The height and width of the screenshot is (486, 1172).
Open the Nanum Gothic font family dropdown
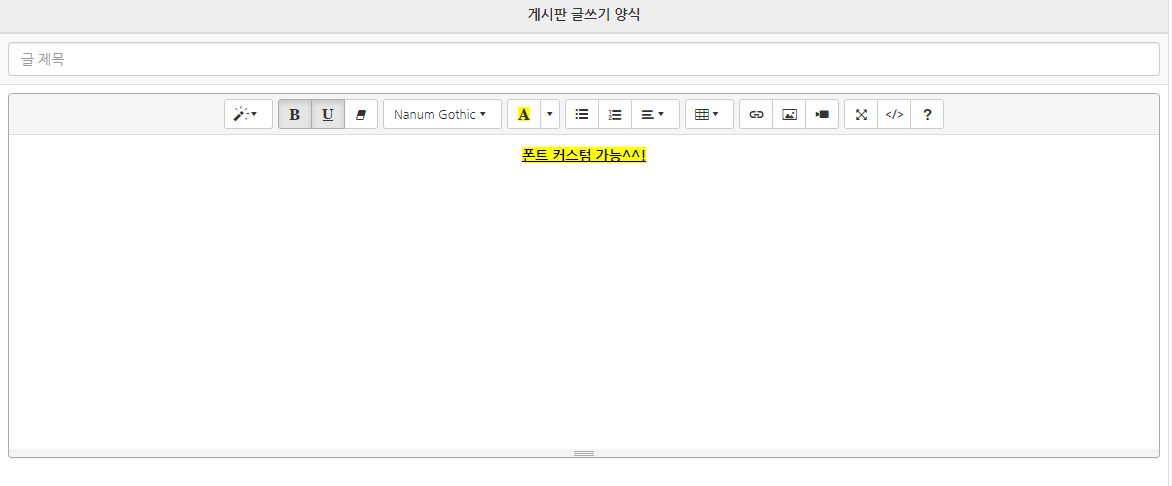click(442, 114)
